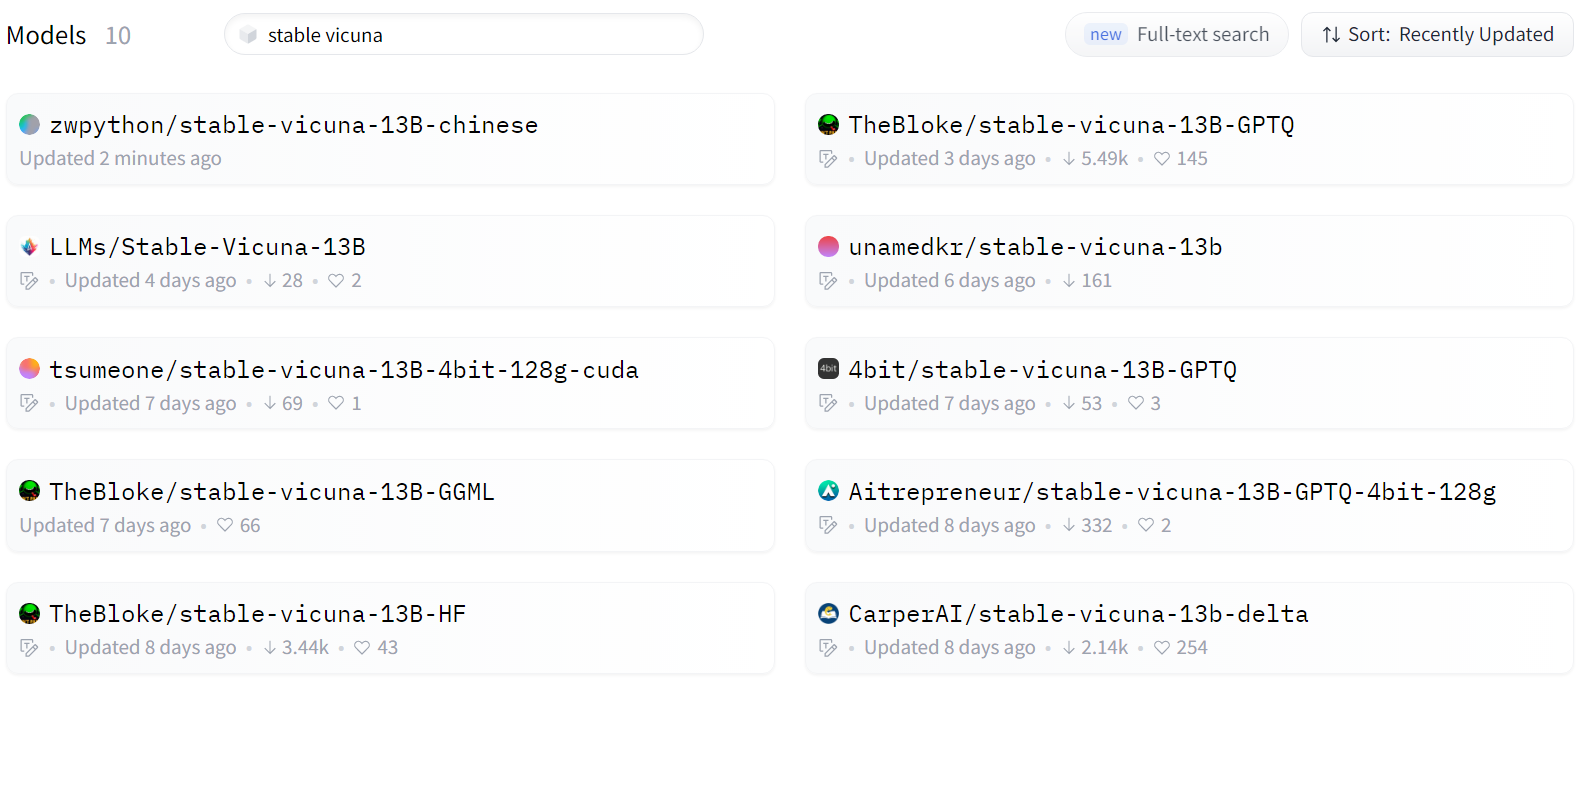The height and width of the screenshot is (811, 1582).
Task: Click text-generation tag icon on Aitrepreneur card
Action: pos(828,525)
